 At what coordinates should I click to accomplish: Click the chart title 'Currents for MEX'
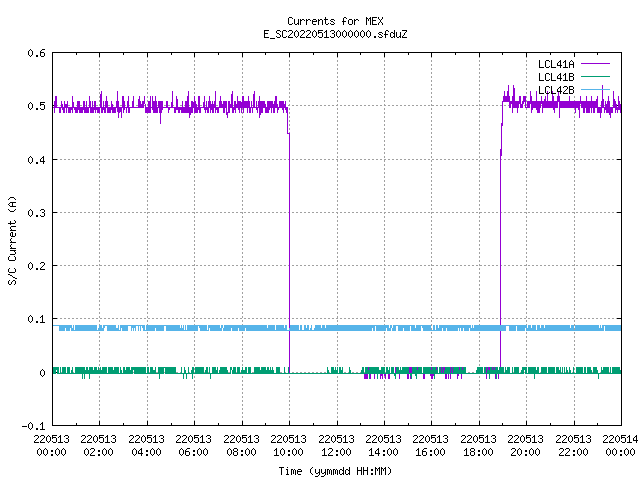[335, 21]
